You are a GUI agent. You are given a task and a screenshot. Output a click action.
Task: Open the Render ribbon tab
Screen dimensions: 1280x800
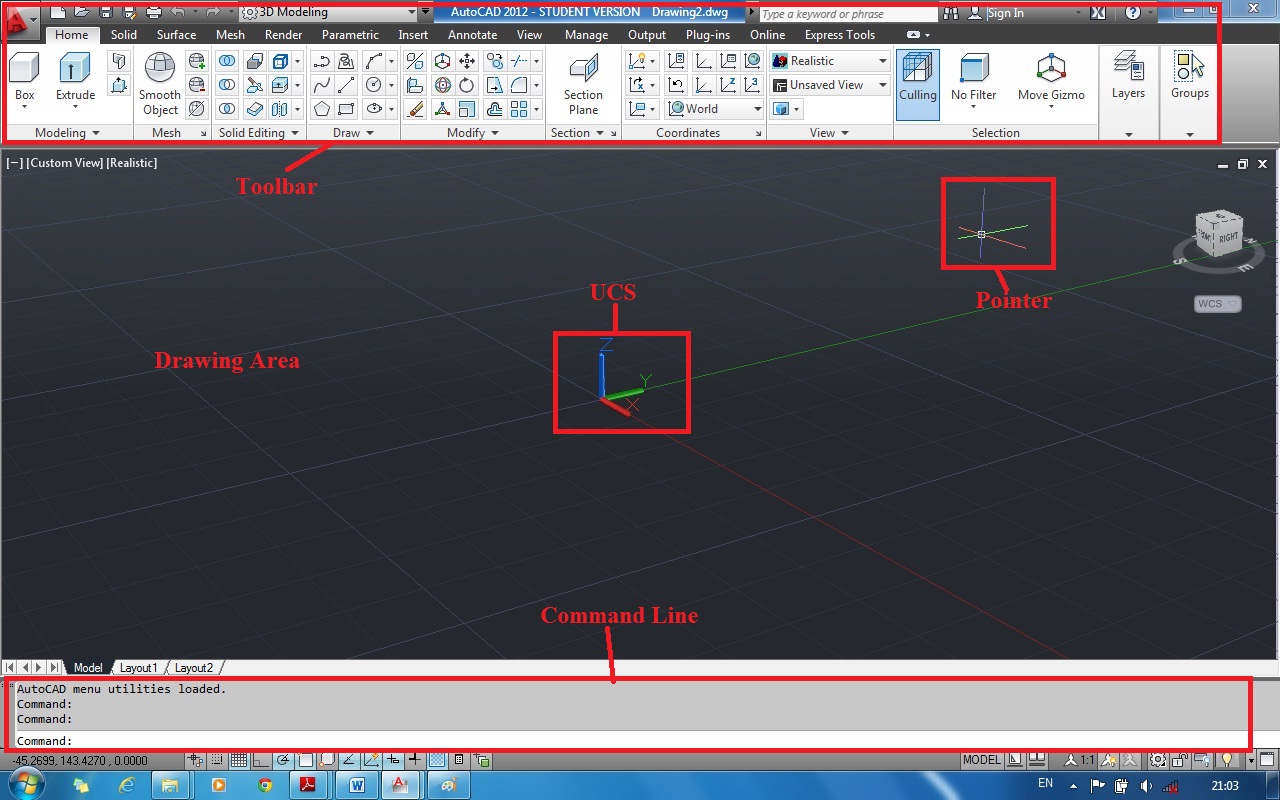(283, 35)
